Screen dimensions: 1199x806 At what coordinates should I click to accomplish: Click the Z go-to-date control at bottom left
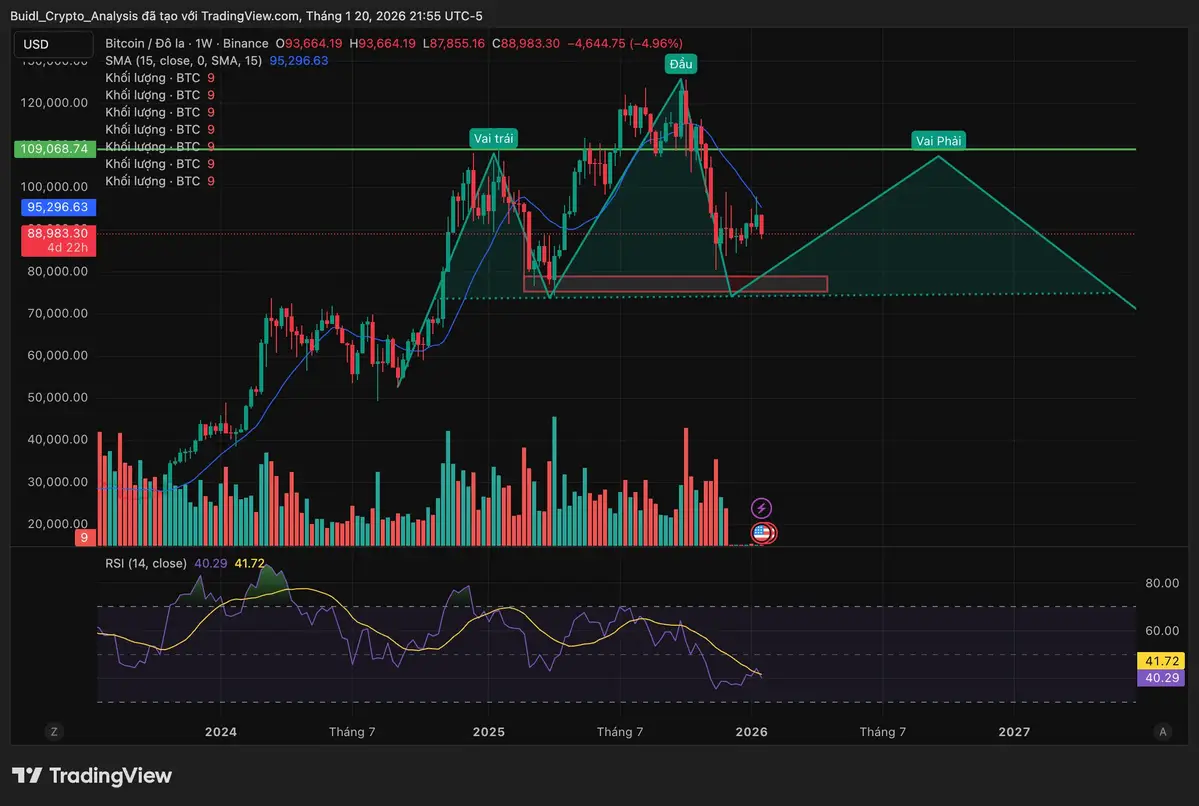(53, 731)
